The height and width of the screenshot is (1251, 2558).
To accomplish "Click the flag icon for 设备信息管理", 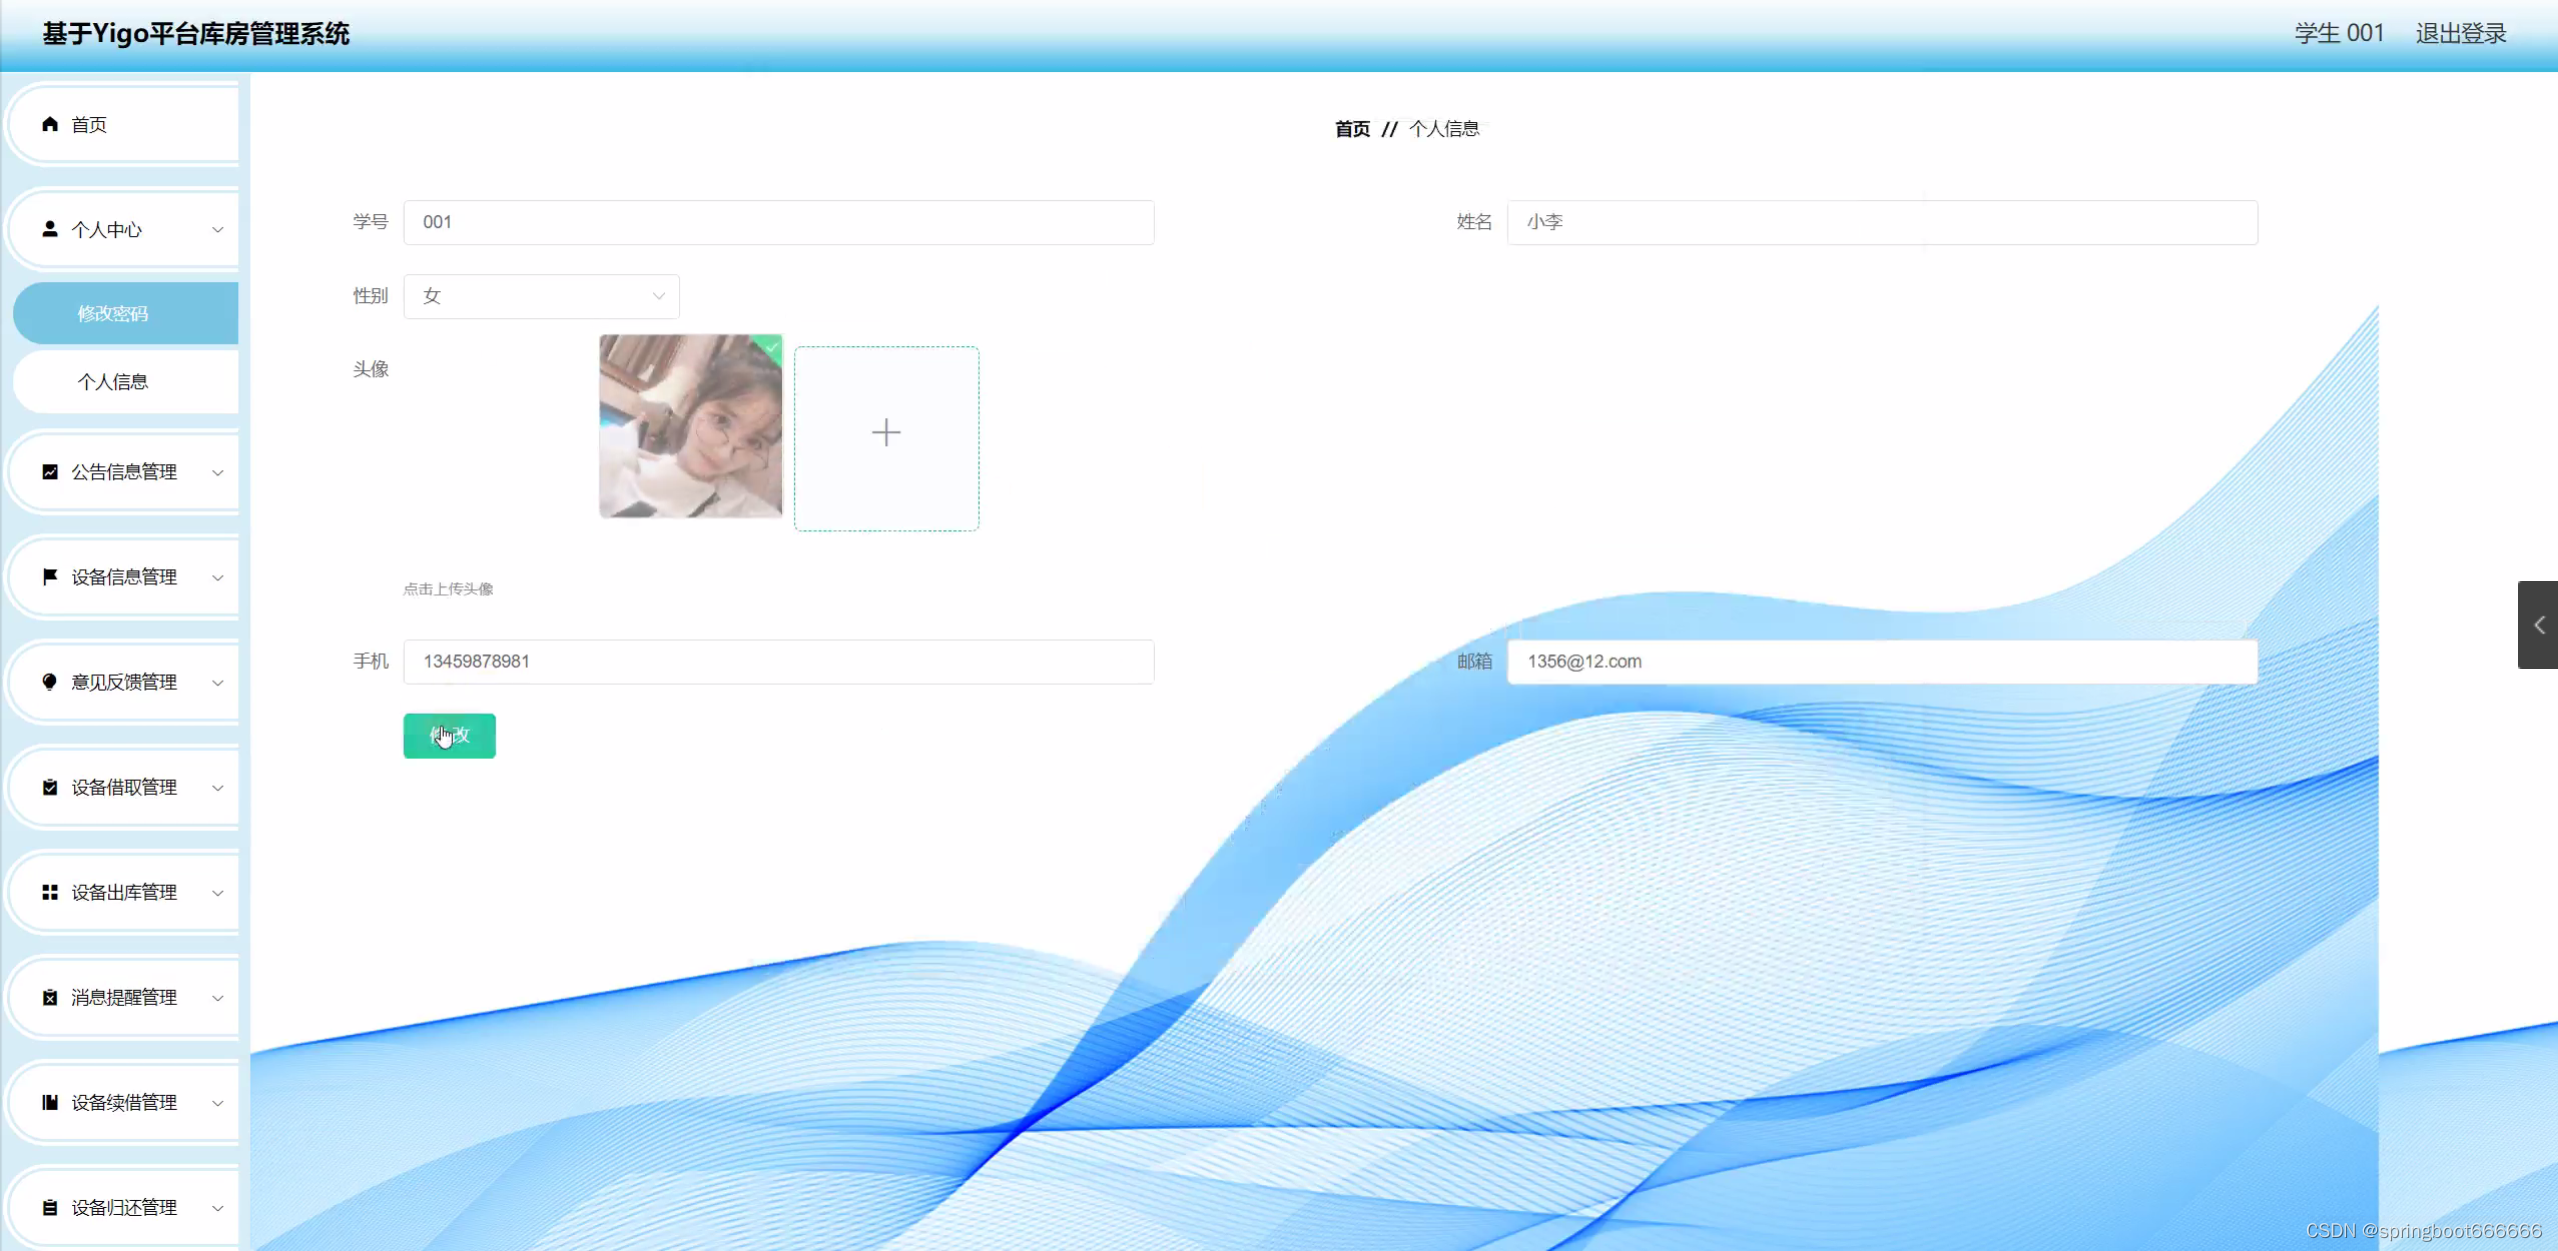I will tap(49, 577).
